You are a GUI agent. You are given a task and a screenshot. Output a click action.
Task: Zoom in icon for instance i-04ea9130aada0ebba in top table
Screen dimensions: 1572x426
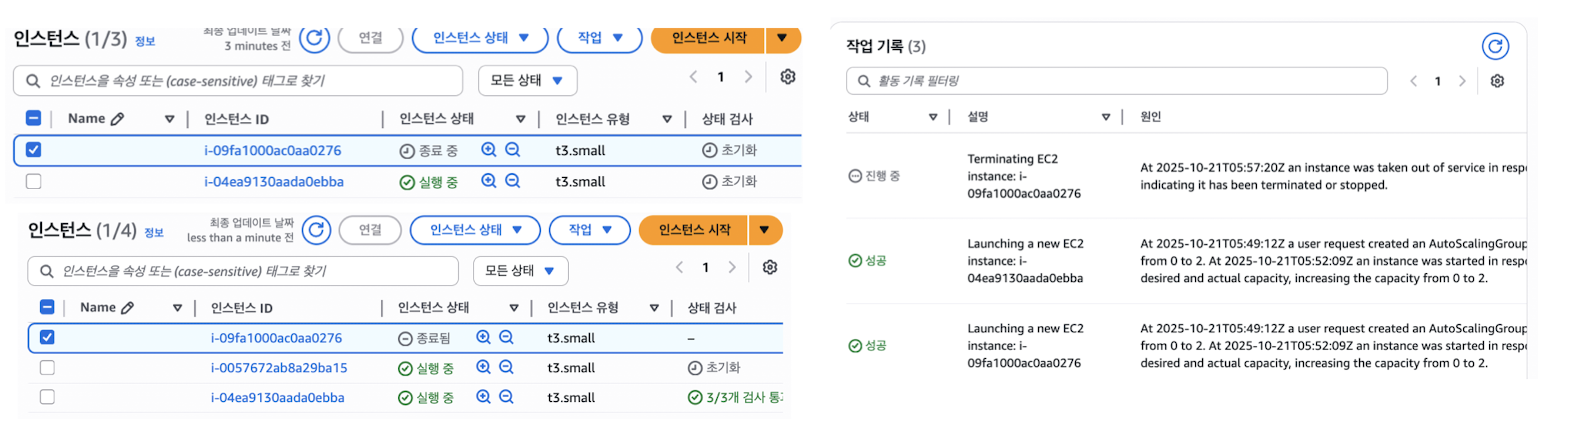click(x=489, y=181)
